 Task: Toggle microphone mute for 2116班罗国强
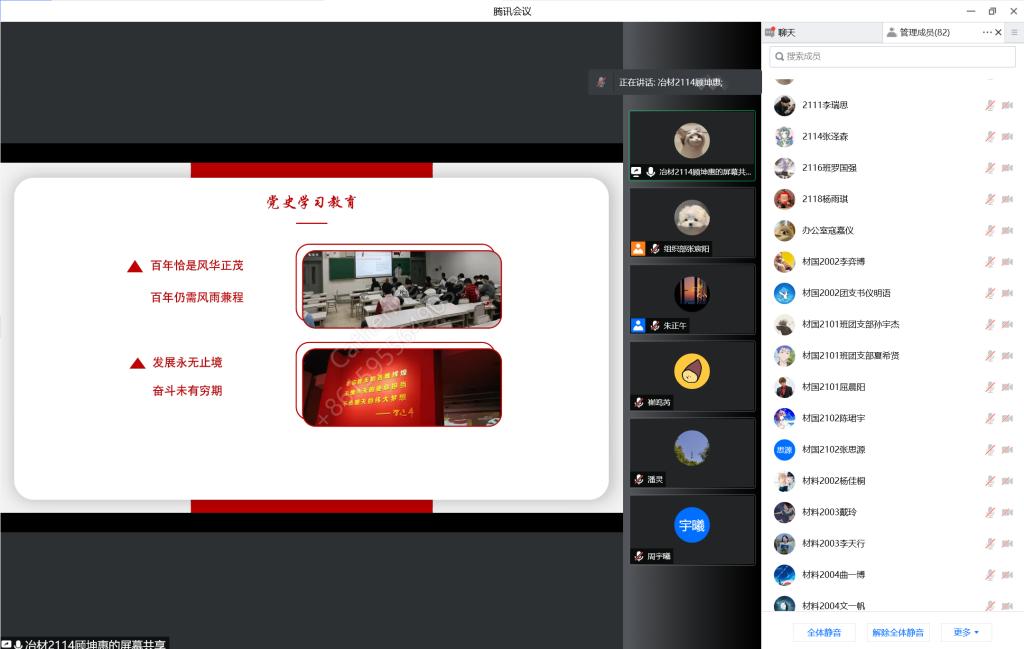[990, 168]
